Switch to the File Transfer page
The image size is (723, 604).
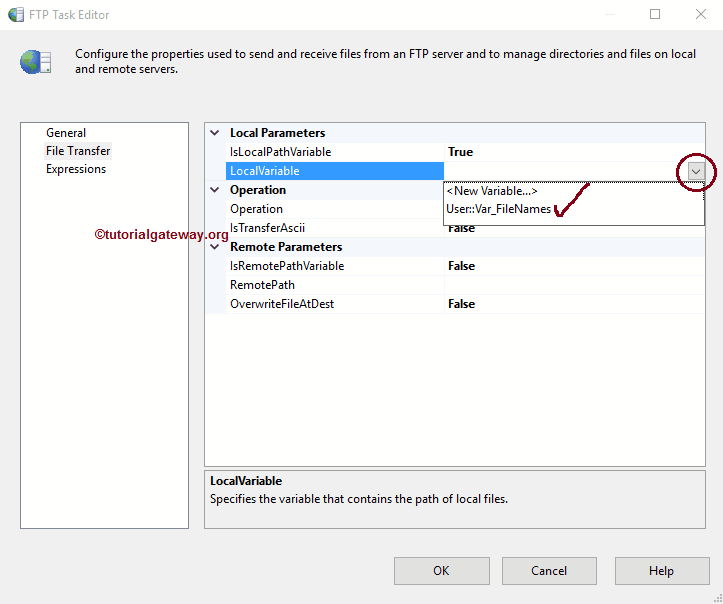coord(78,151)
